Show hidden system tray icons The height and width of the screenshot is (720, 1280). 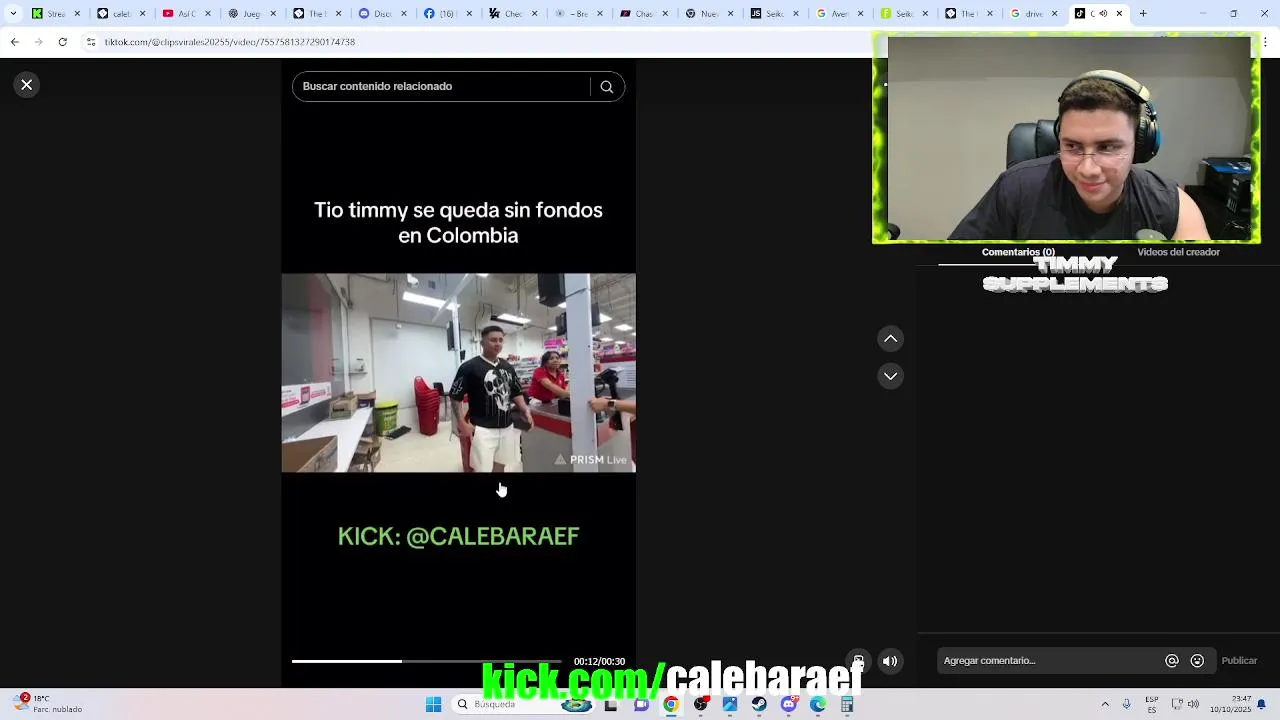[1105, 704]
